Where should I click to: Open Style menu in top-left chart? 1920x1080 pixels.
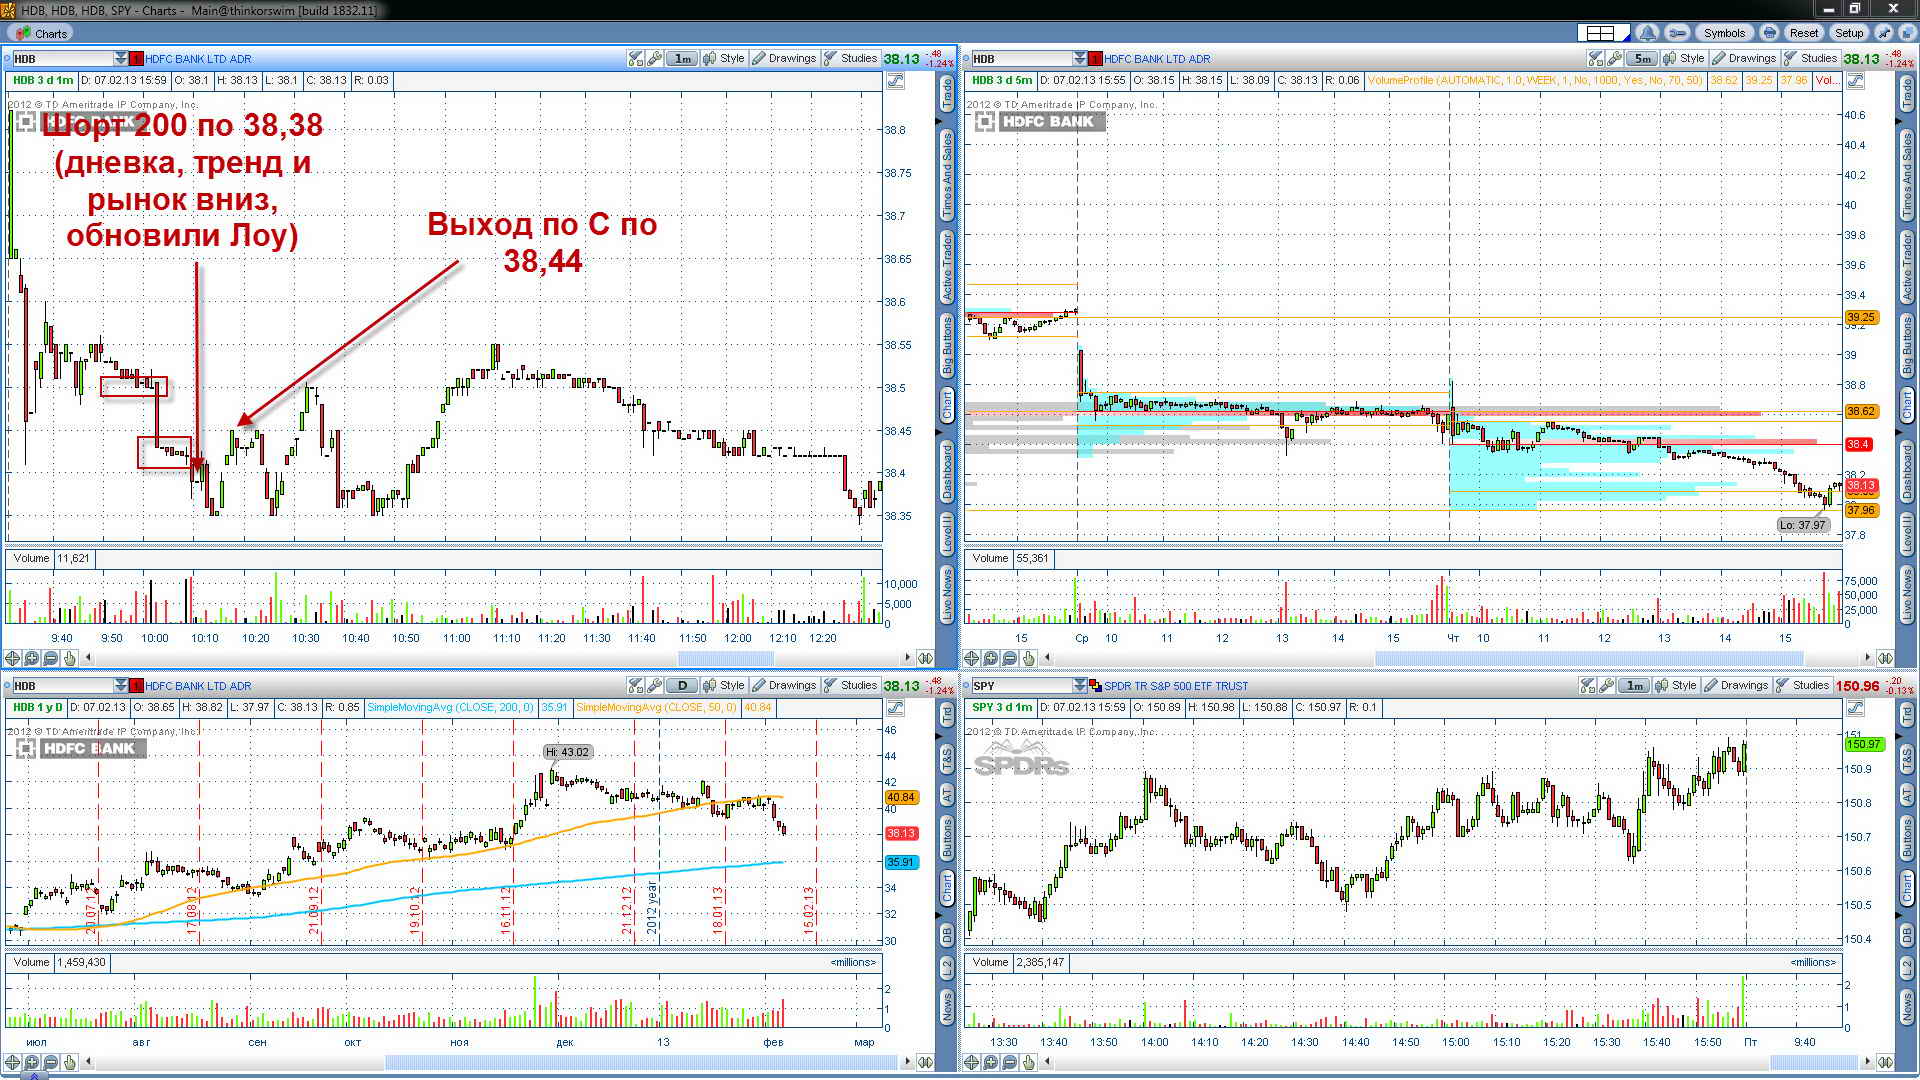click(725, 59)
